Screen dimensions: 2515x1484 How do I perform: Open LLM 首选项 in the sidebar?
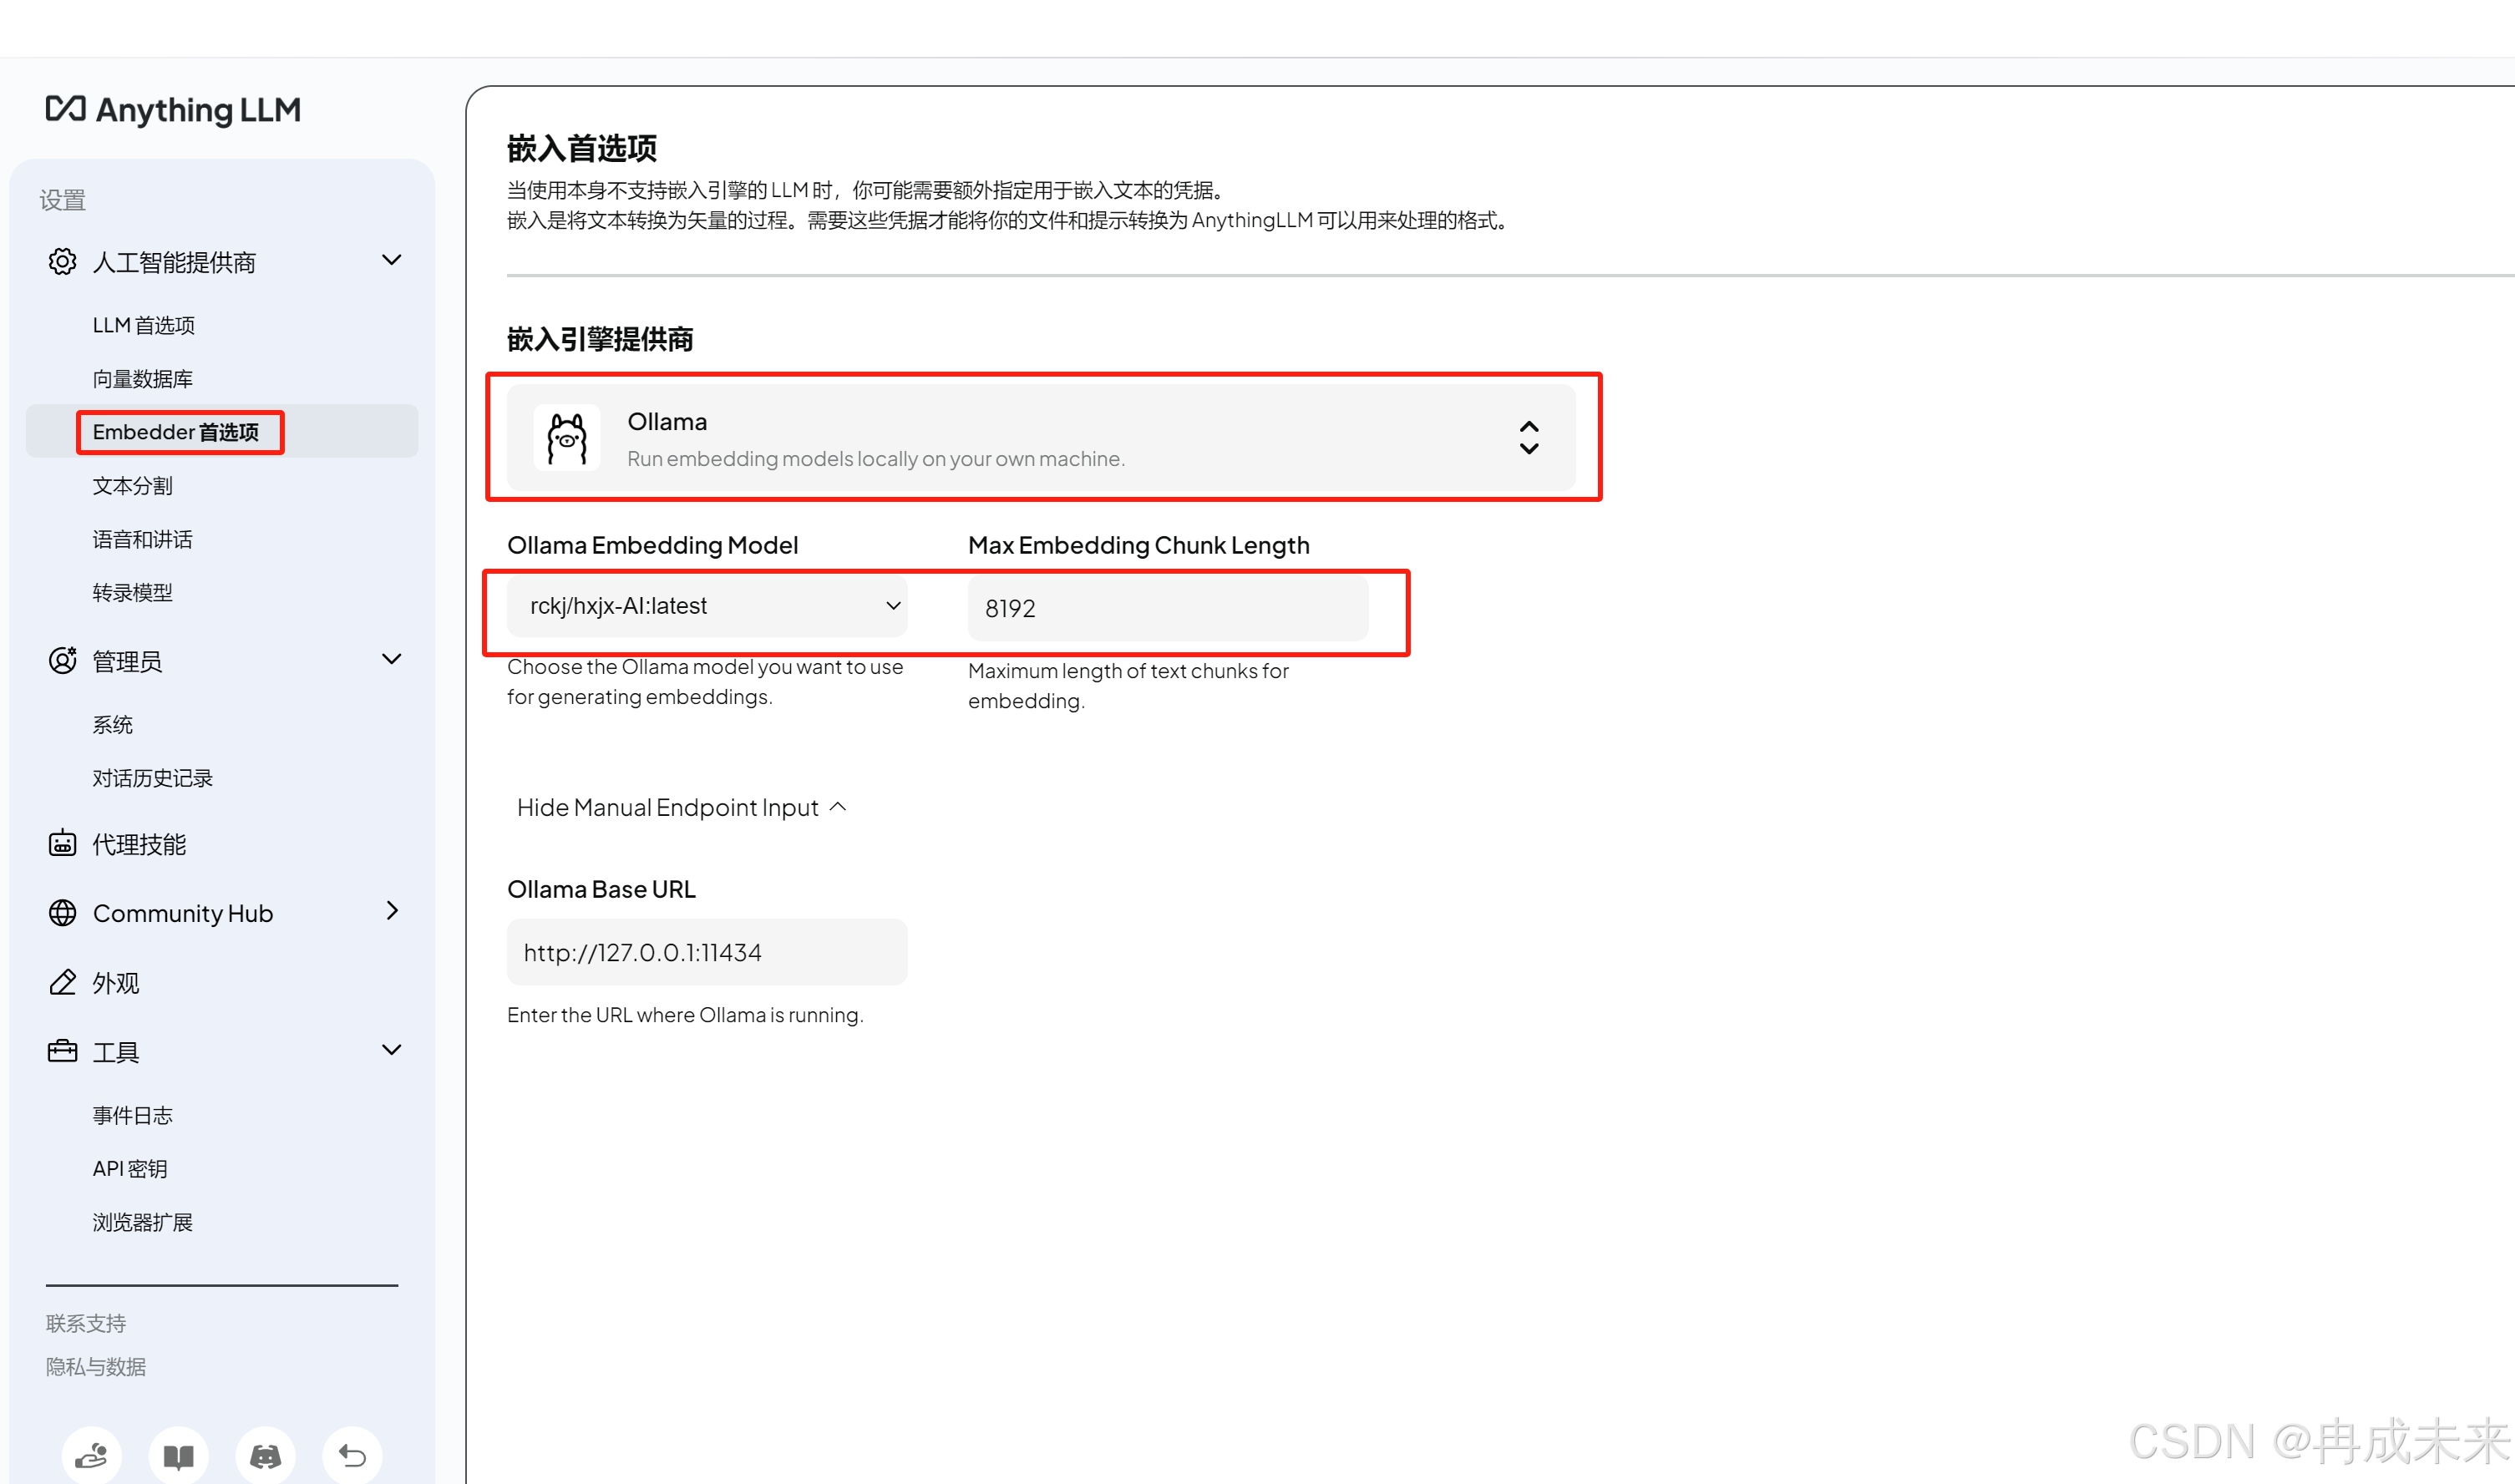[x=143, y=325]
